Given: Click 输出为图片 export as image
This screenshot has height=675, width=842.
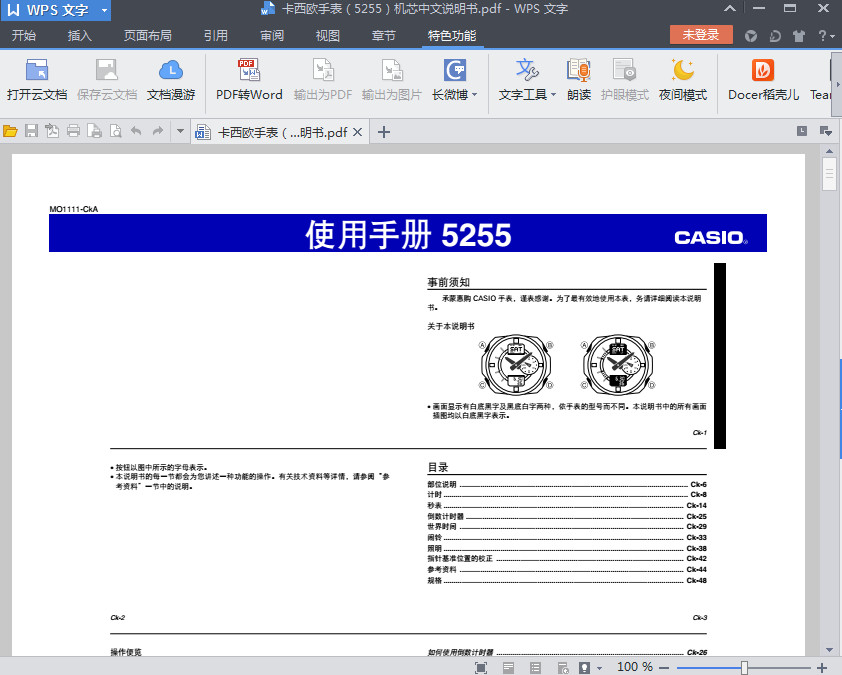Looking at the screenshot, I should pyautogui.click(x=391, y=80).
